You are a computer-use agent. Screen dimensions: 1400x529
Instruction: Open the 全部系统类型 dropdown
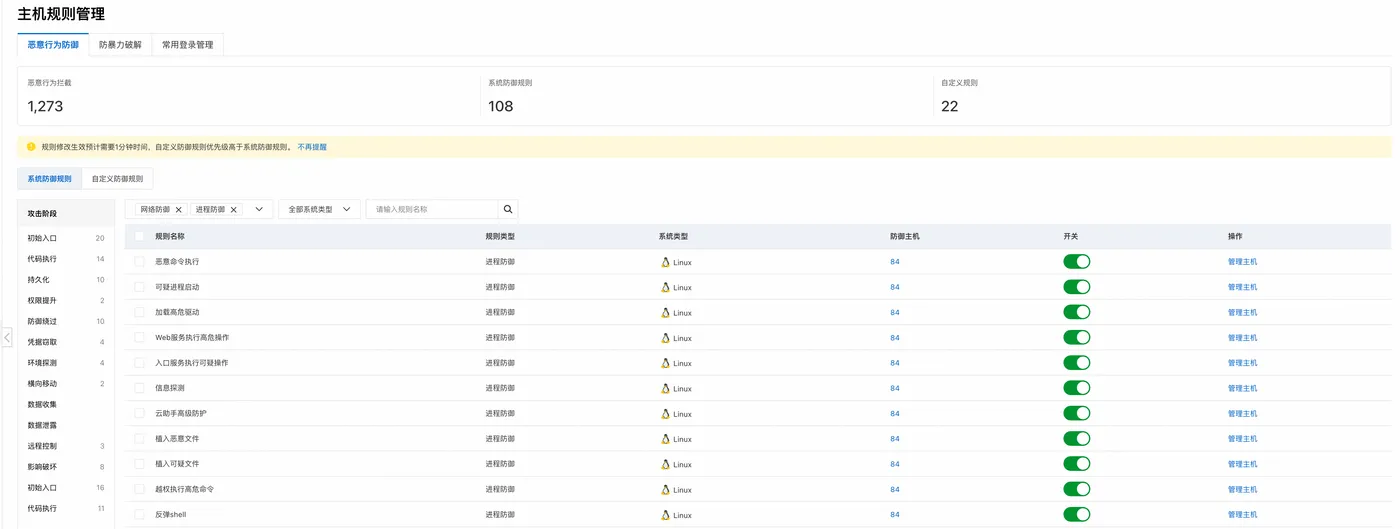pyautogui.click(x=319, y=209)
